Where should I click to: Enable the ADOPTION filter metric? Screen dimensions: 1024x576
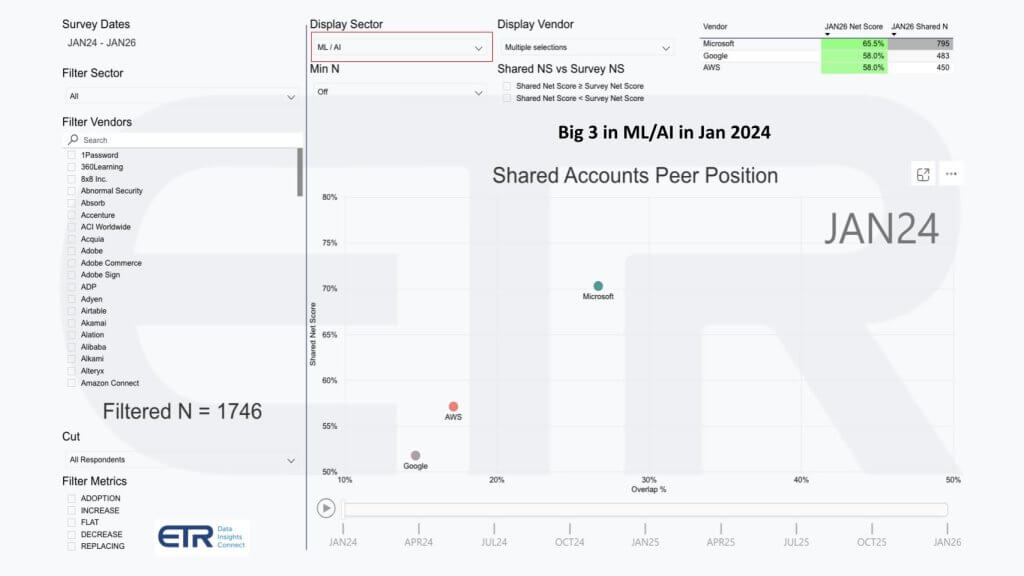71,498
